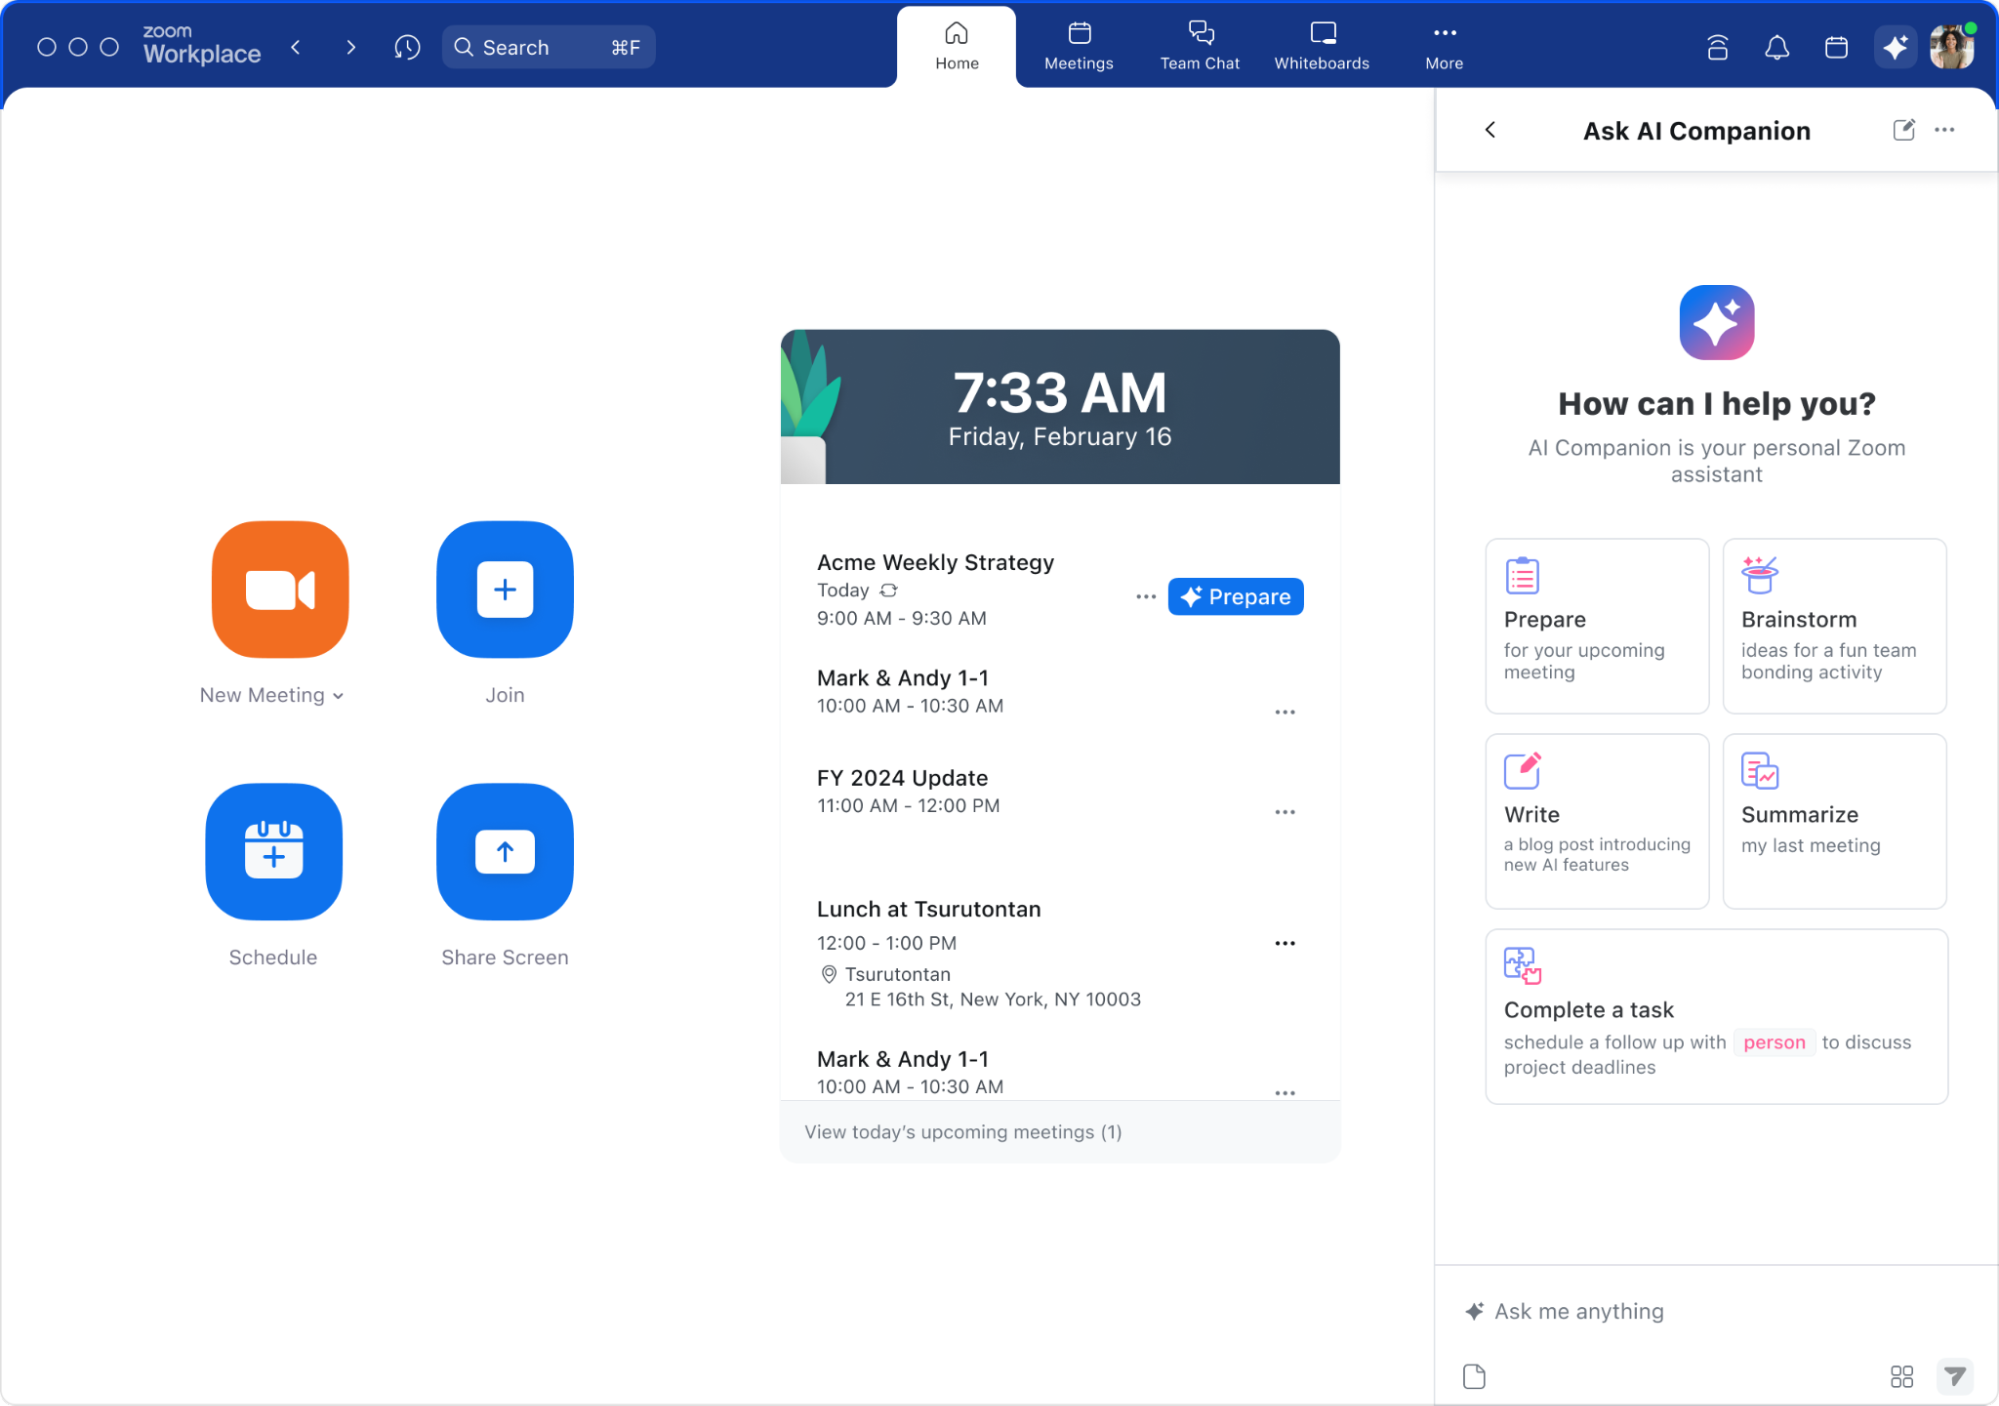Viewport: 1999px width, 1406px height.
Task: Click the search history clock icon
Action: click(407, 46)
